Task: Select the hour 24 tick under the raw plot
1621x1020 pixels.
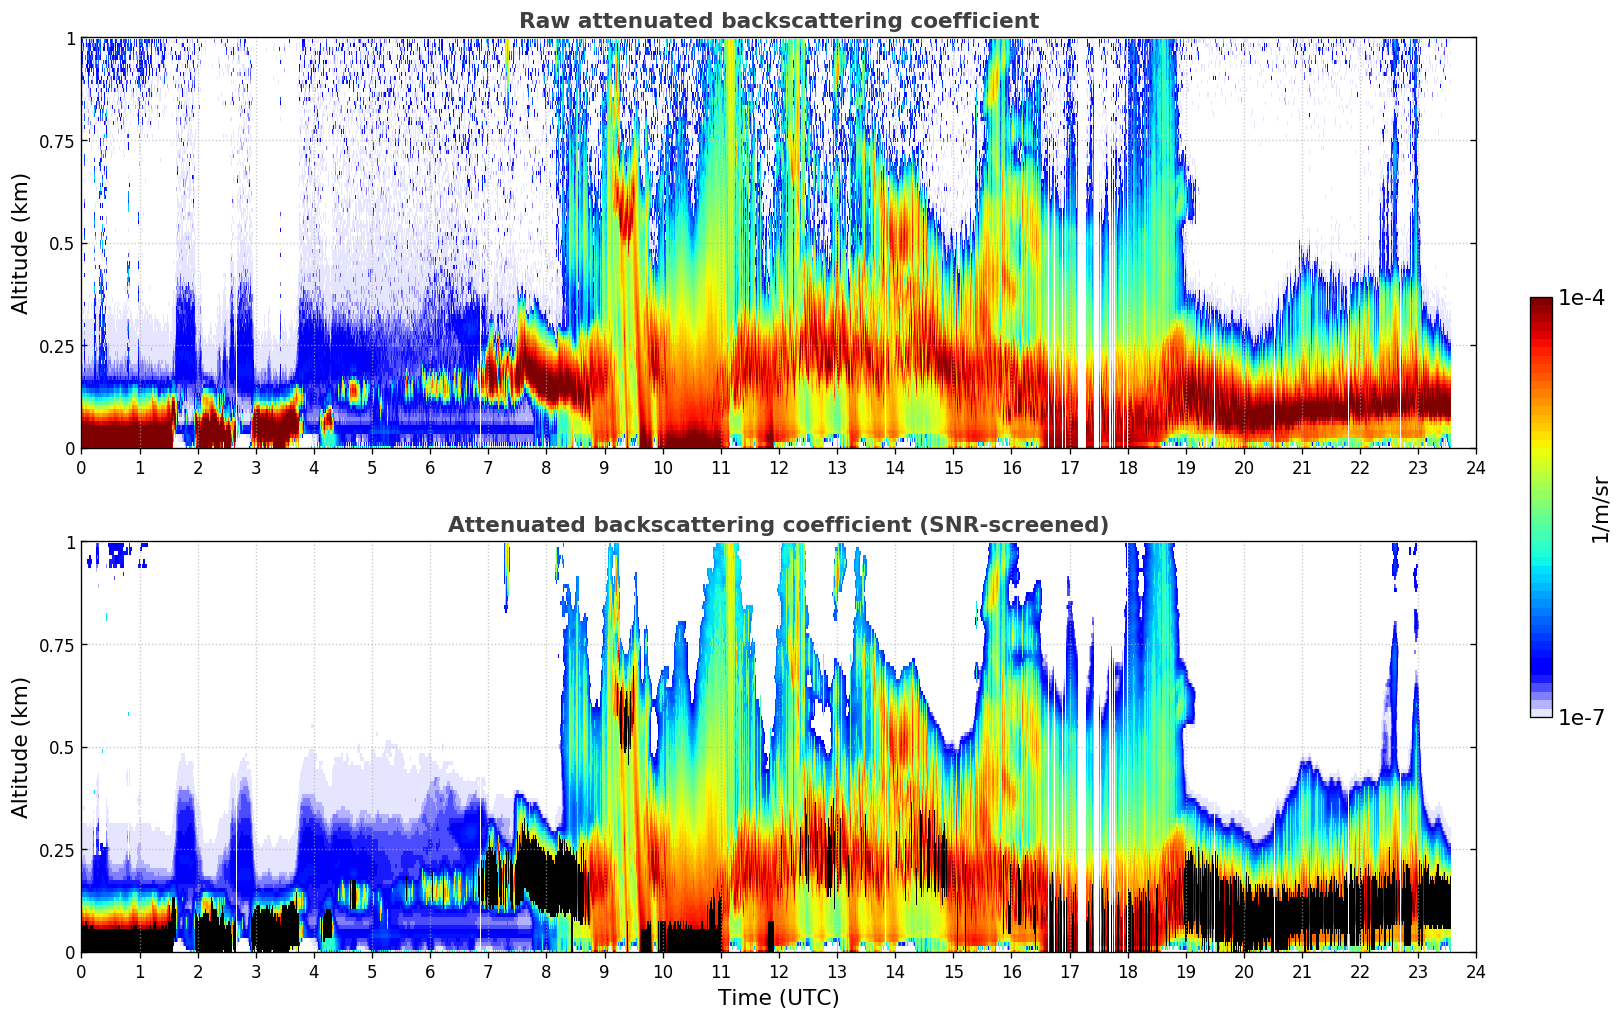Action: (x=1476, y=467)
